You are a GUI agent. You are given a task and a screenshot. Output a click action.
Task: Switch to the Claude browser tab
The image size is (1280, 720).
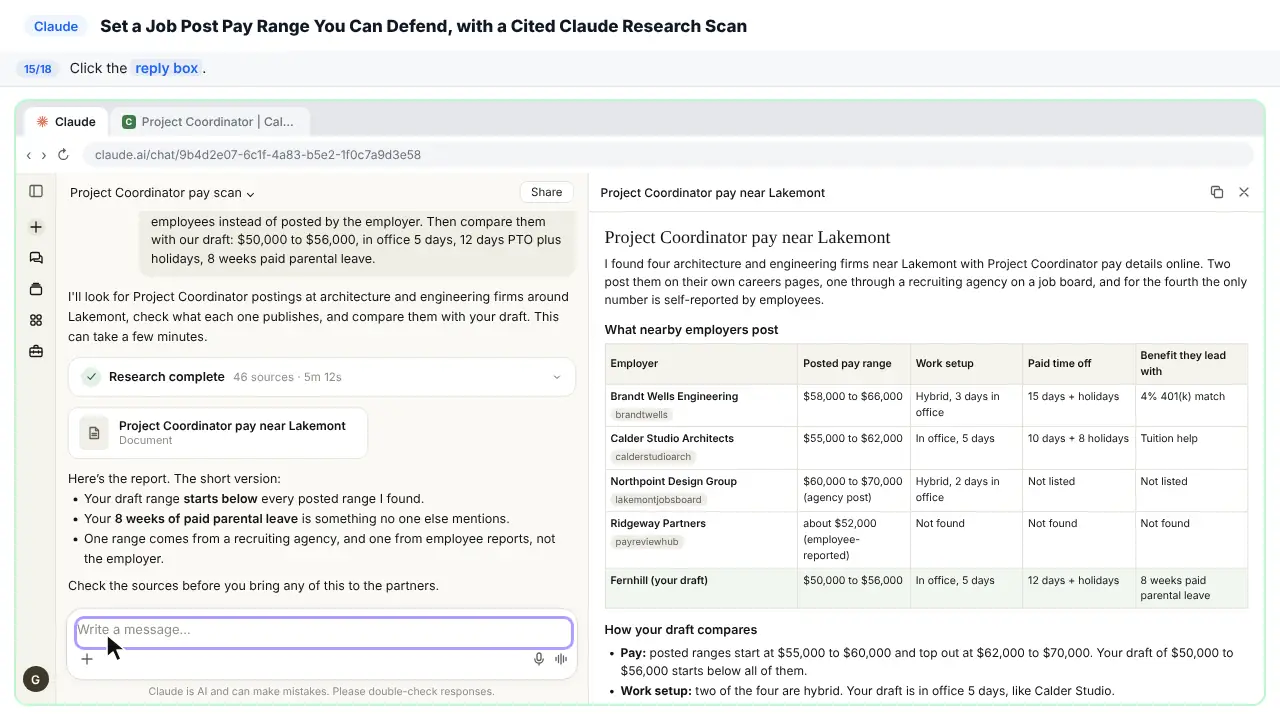66,122
